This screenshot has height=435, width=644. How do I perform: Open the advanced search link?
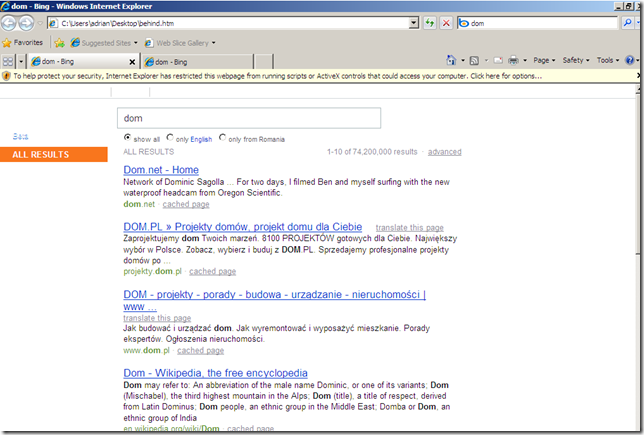click(x=444, y=152)
